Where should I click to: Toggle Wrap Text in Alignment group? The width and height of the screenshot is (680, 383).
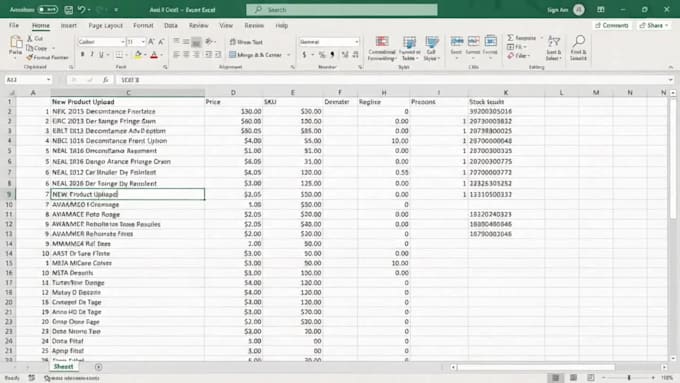pos(246,42)
